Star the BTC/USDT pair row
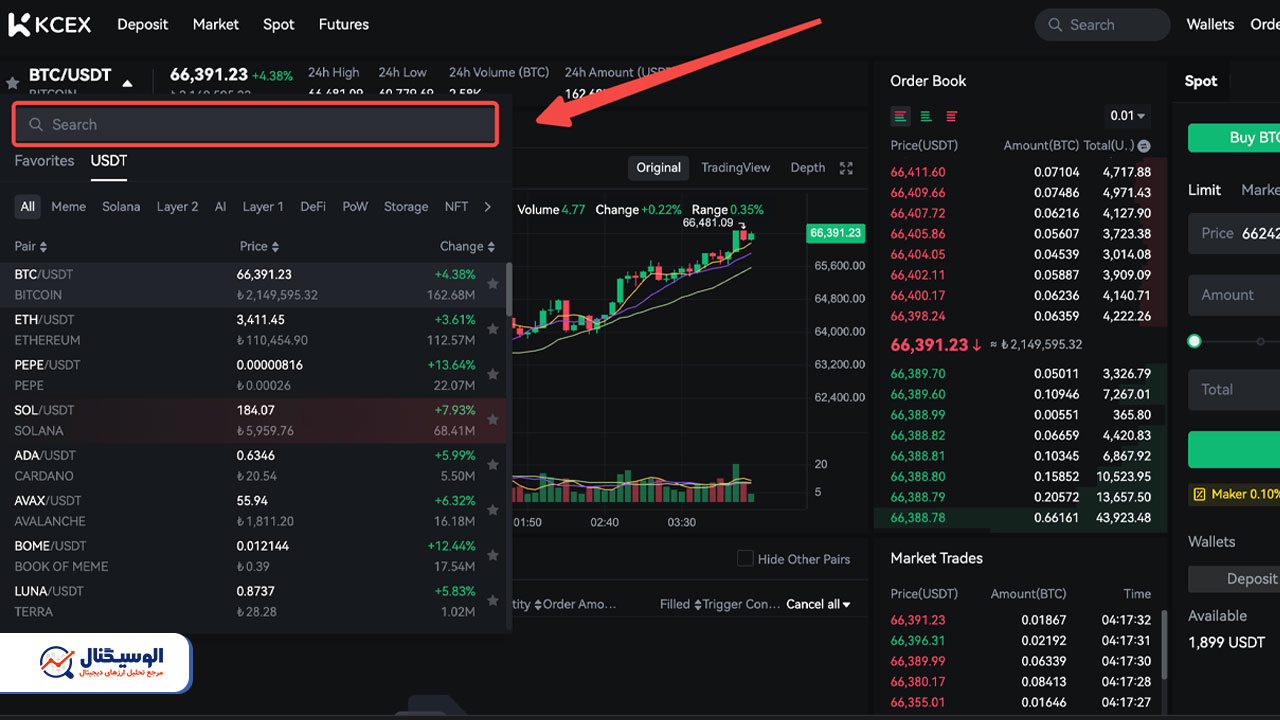The height and width of the screenshot is (720, 1280). click(492, 284)
